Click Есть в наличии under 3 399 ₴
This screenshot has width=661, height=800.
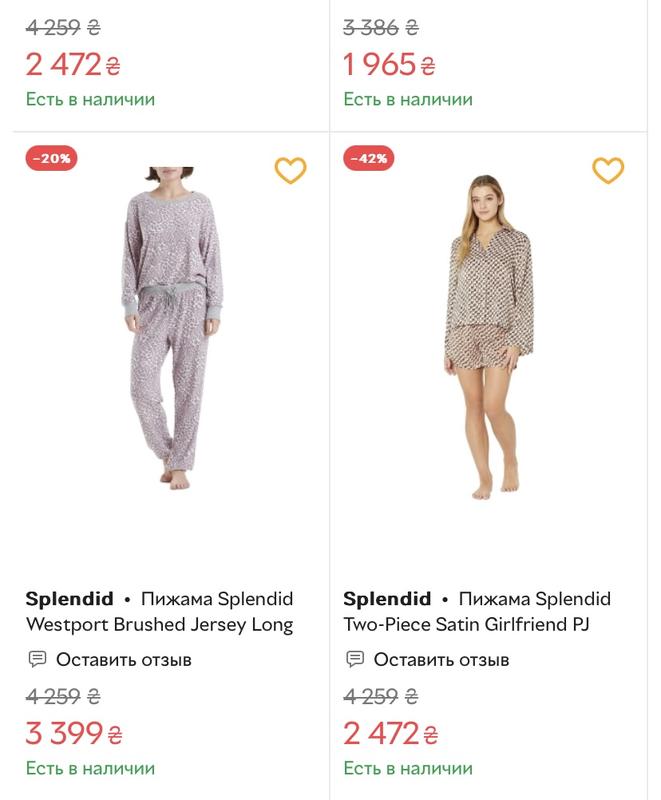[x=90, y=768]
